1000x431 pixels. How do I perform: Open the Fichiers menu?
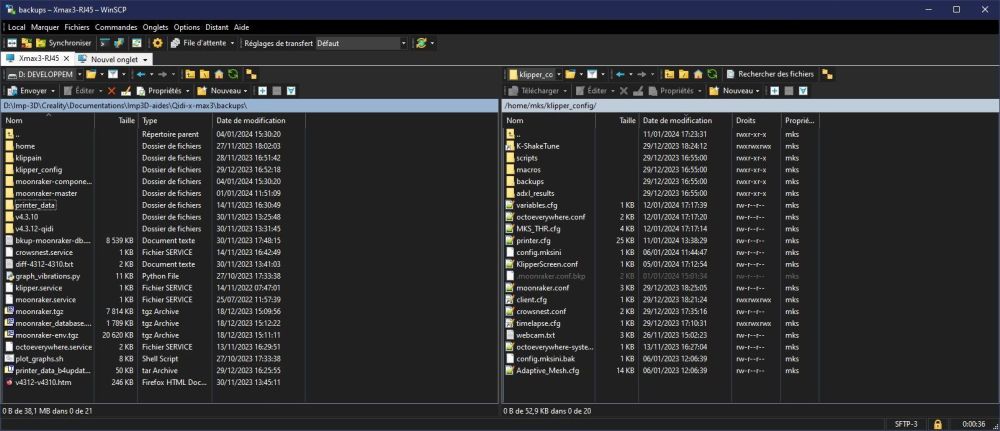pos(77,27)
